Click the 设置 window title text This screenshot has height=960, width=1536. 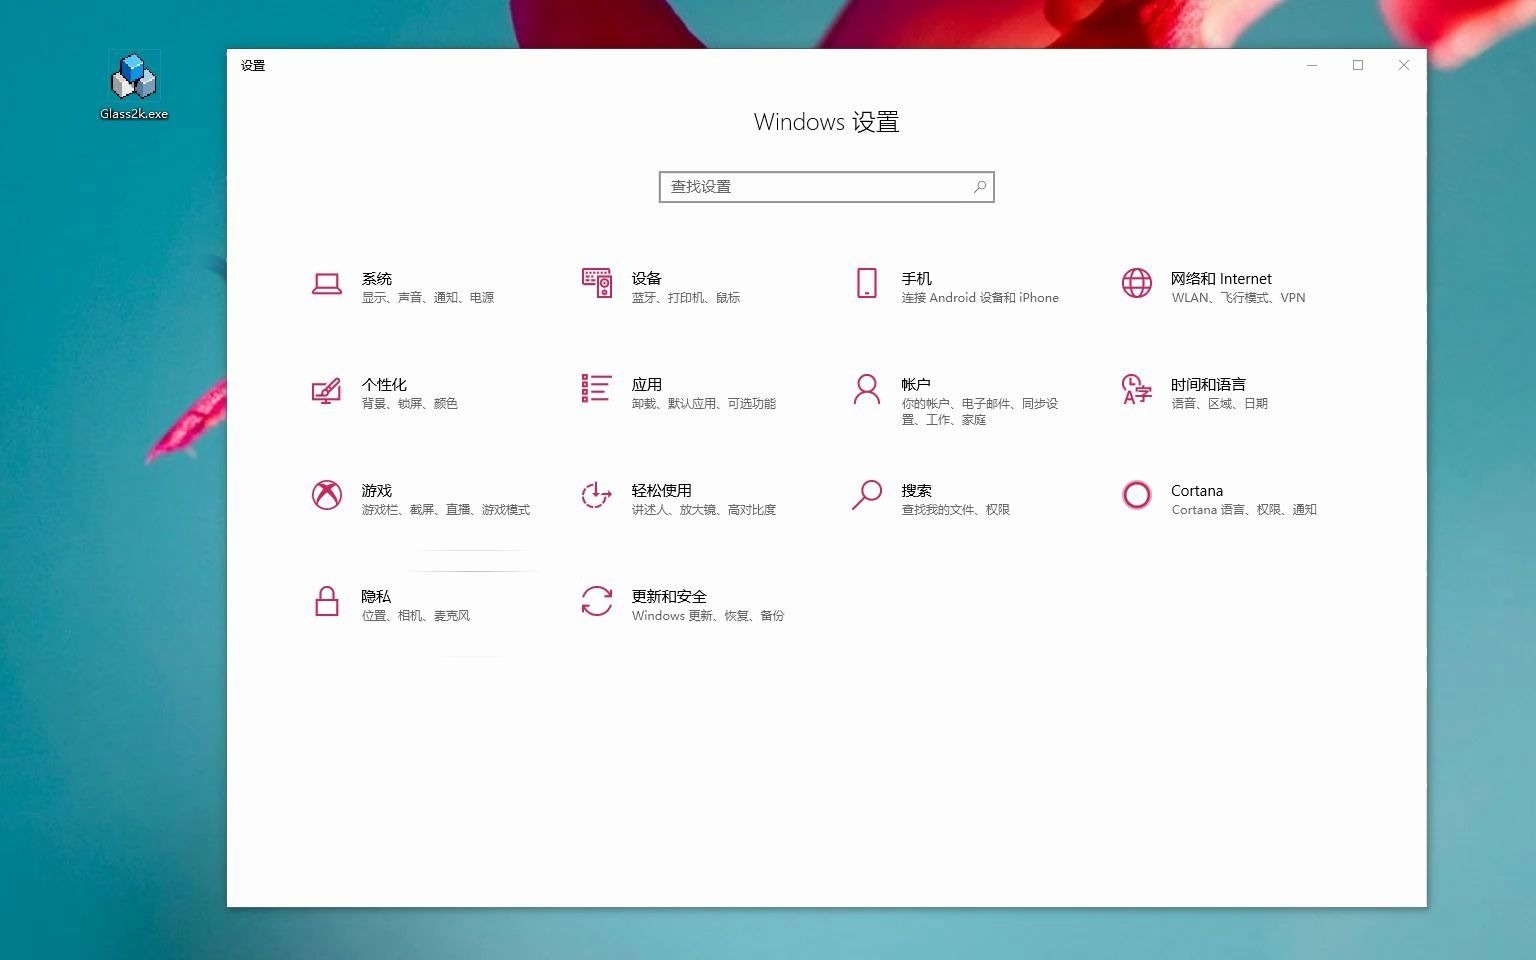(253, 66)
